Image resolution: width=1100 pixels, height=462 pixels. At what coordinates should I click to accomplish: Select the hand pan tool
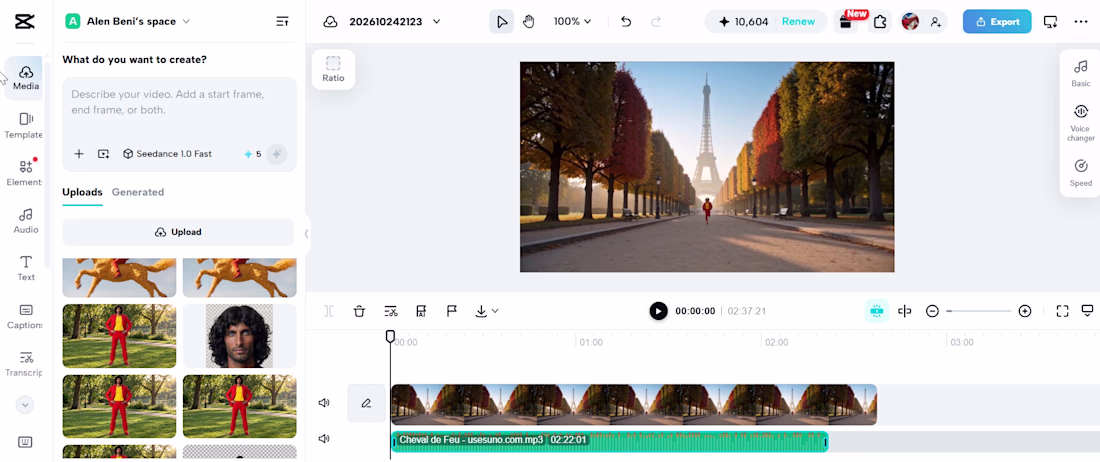click(529, 22)
